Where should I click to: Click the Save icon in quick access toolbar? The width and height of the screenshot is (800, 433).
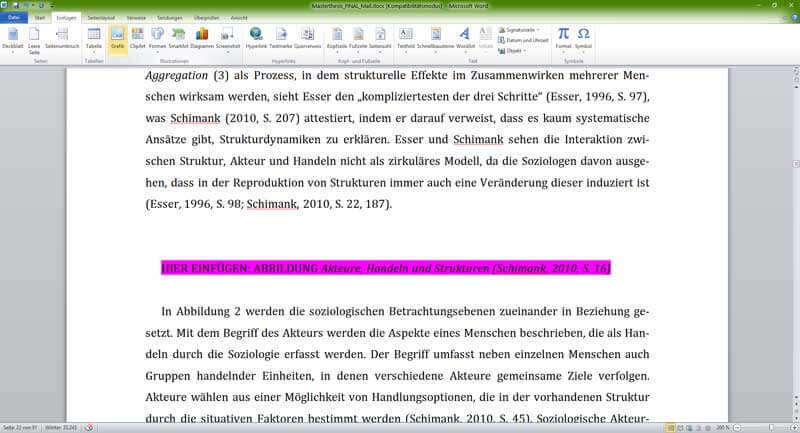pyautogui.click(x=15, y=5)
